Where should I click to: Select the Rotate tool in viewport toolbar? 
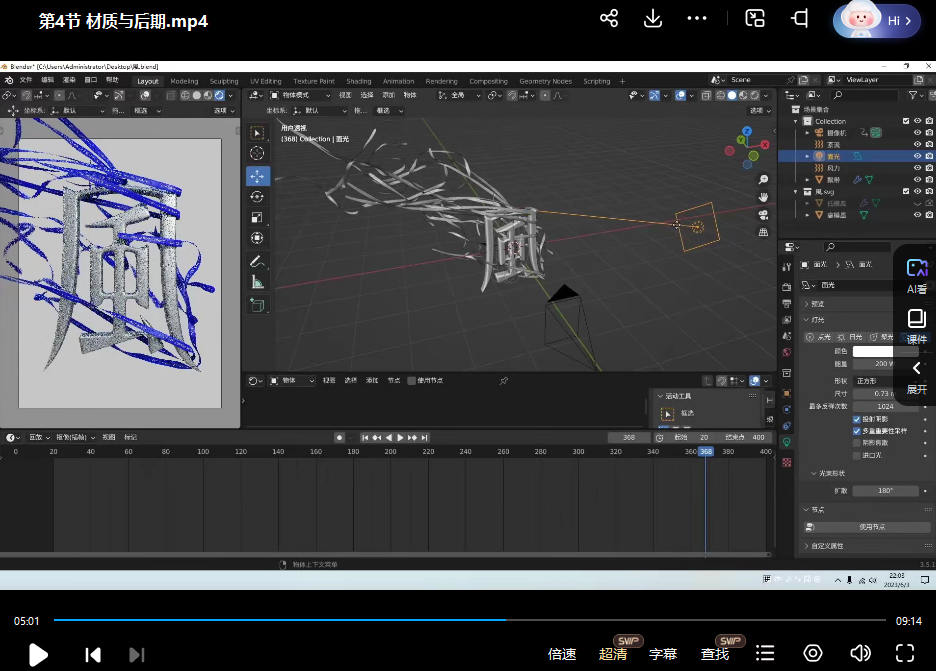click(257, 196)
